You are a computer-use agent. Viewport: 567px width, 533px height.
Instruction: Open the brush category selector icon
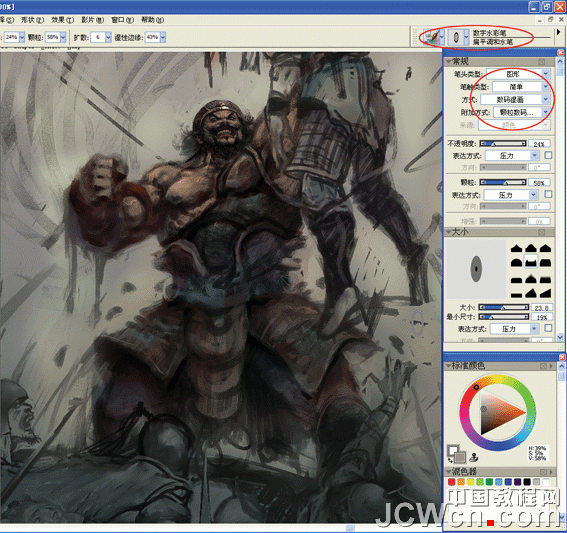[x=434, y=37]
